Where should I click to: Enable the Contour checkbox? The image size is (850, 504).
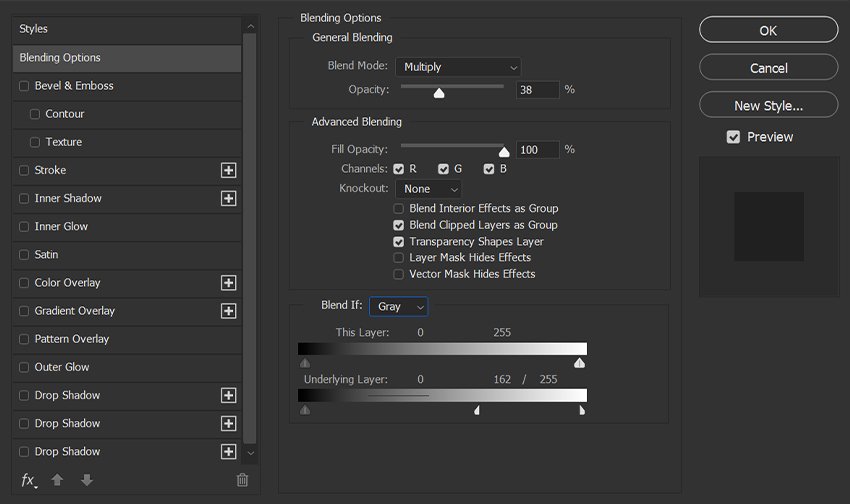(x=35, y=114)
